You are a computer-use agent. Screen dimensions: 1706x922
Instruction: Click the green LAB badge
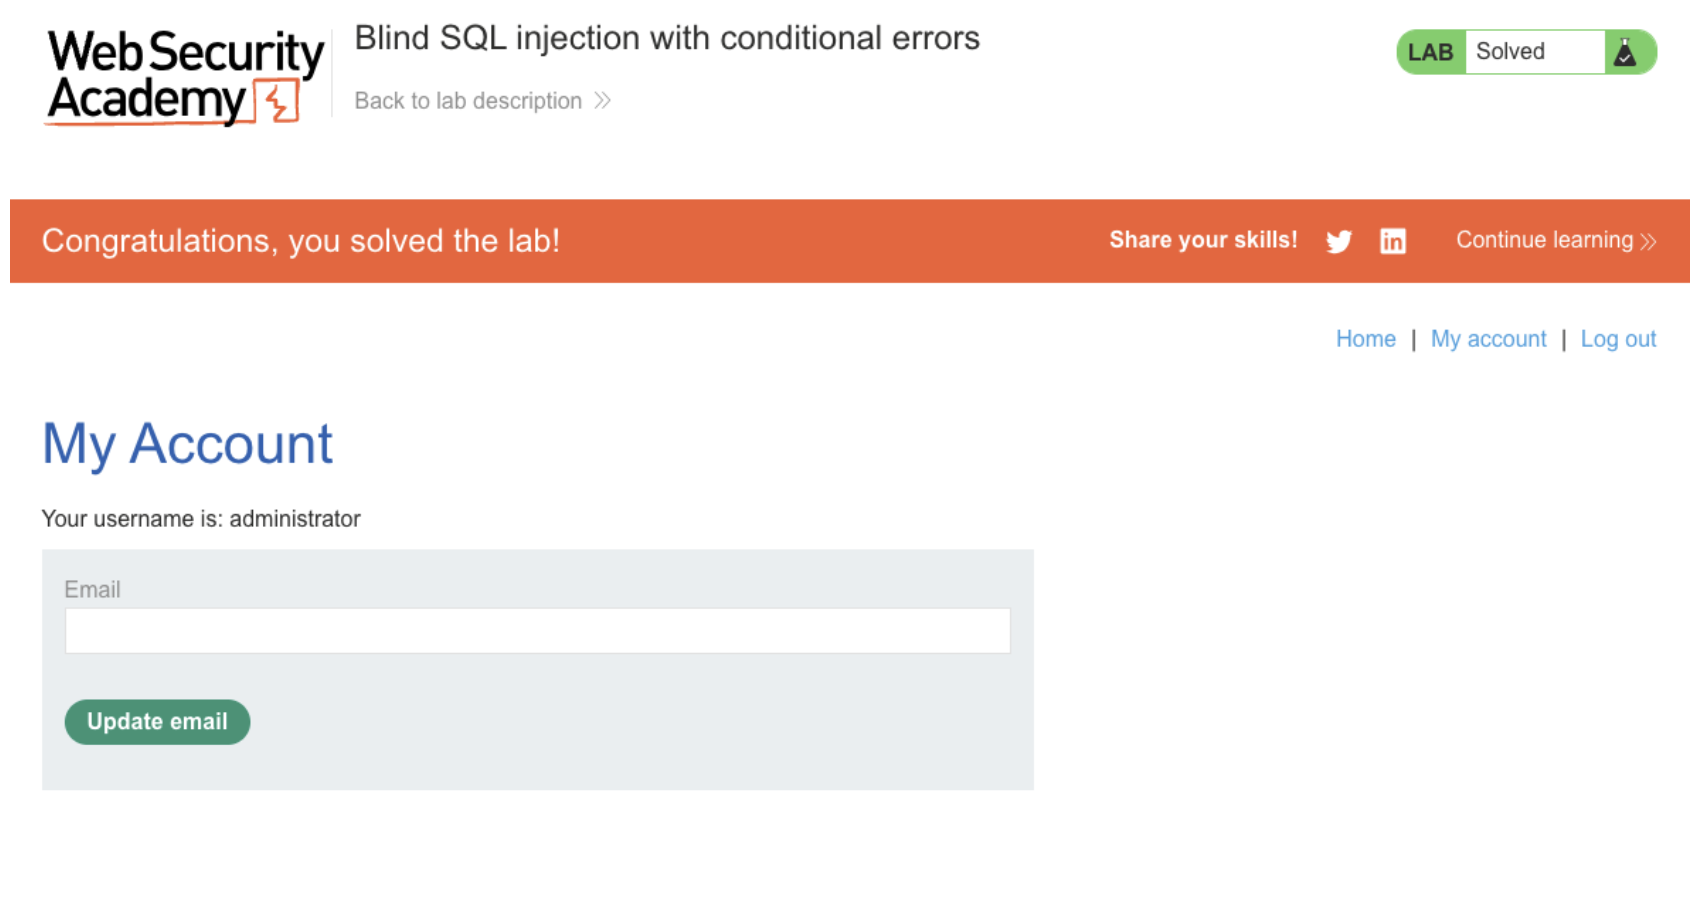click(1430, 52)
